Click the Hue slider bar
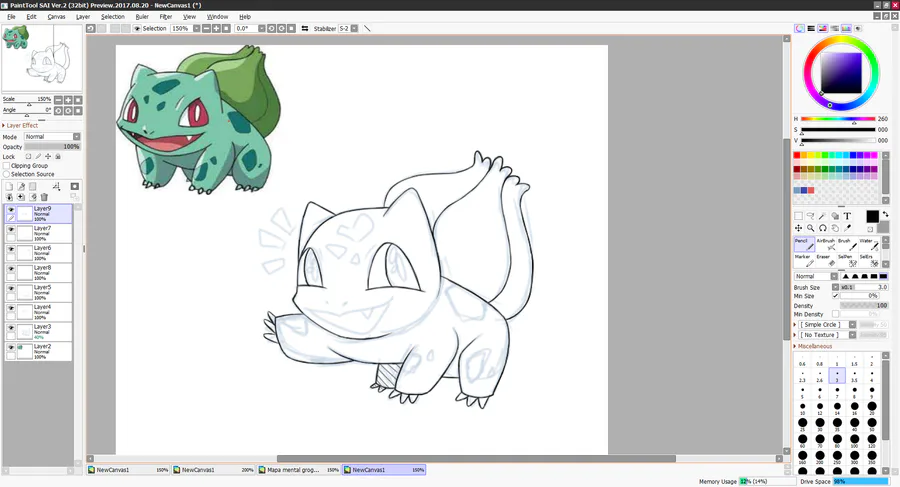Screen dimensions: 900x487 pos(838,119)
